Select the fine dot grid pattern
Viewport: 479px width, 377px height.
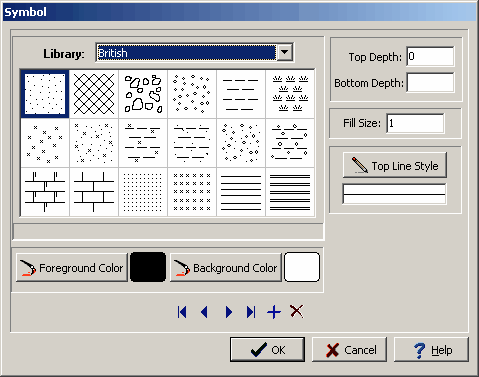coord(143,192)
